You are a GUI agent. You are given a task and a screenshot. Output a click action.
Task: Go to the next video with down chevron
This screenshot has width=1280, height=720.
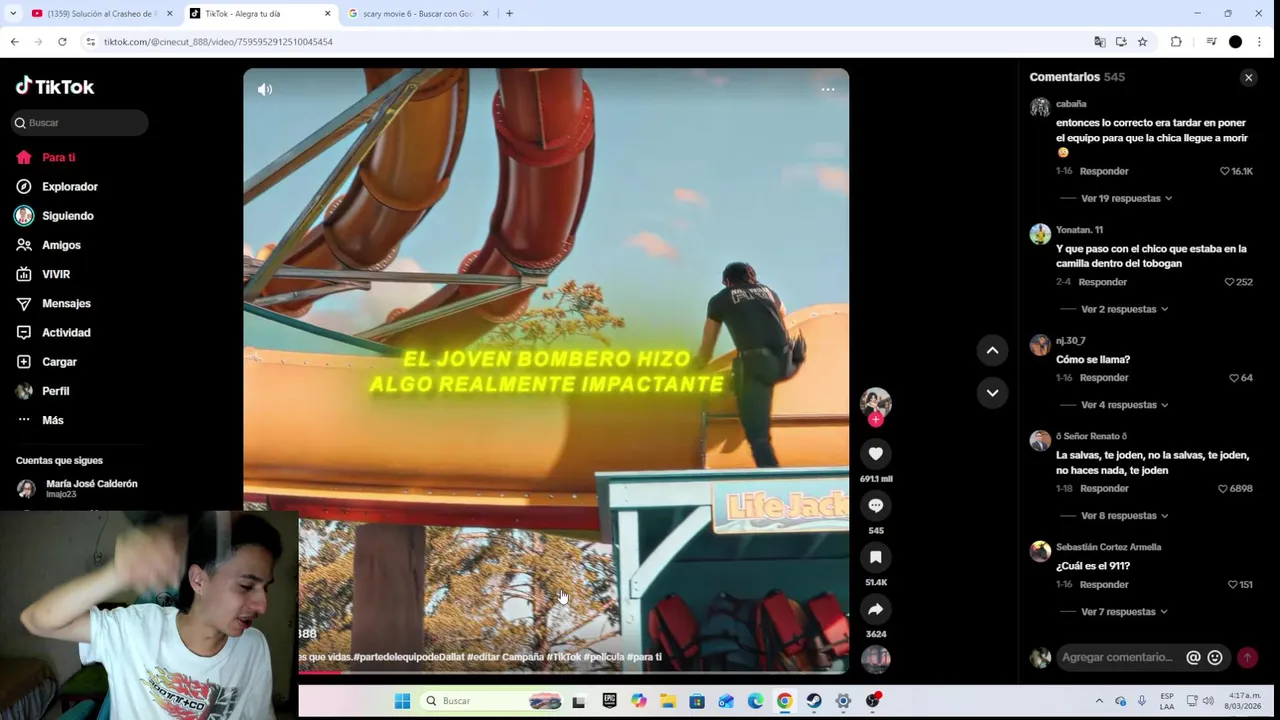(992, 393)
